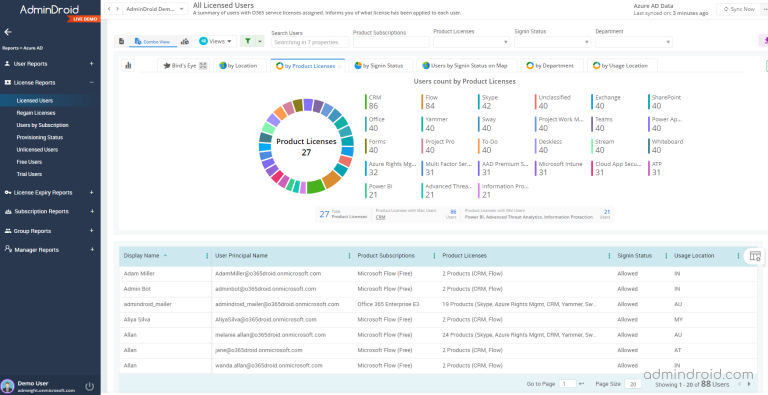The image size is (768, 395).
Task: Select Combo View mode
Action: click(152, 42)
